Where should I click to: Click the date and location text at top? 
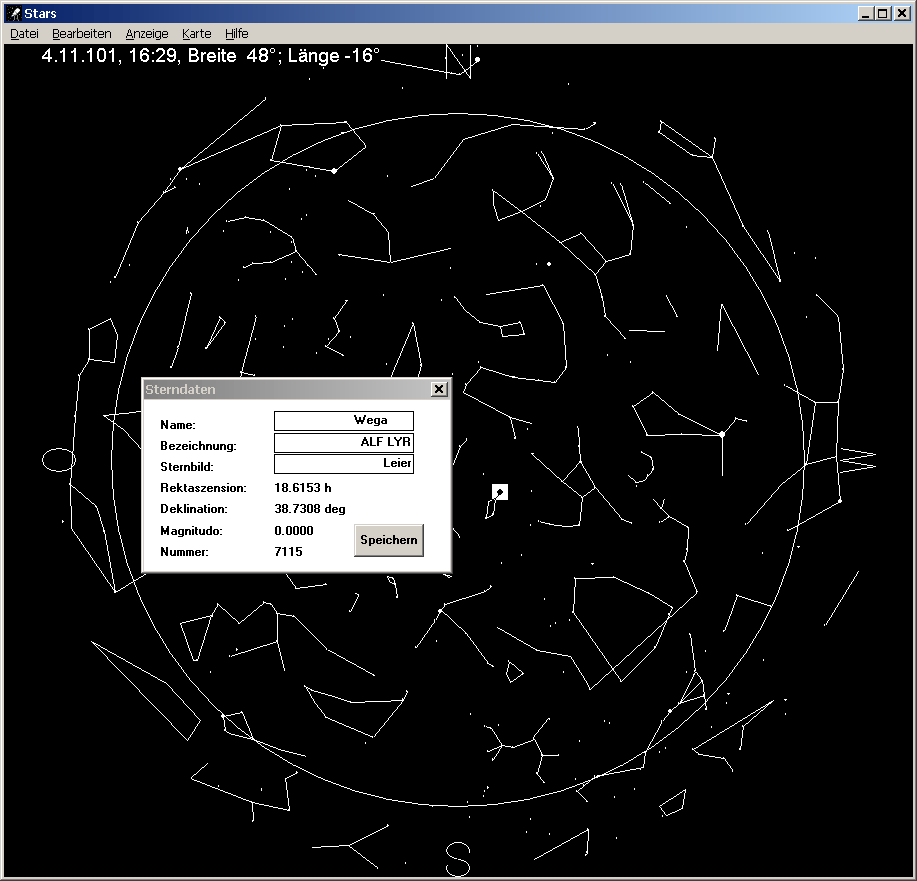tap(211, 56)
